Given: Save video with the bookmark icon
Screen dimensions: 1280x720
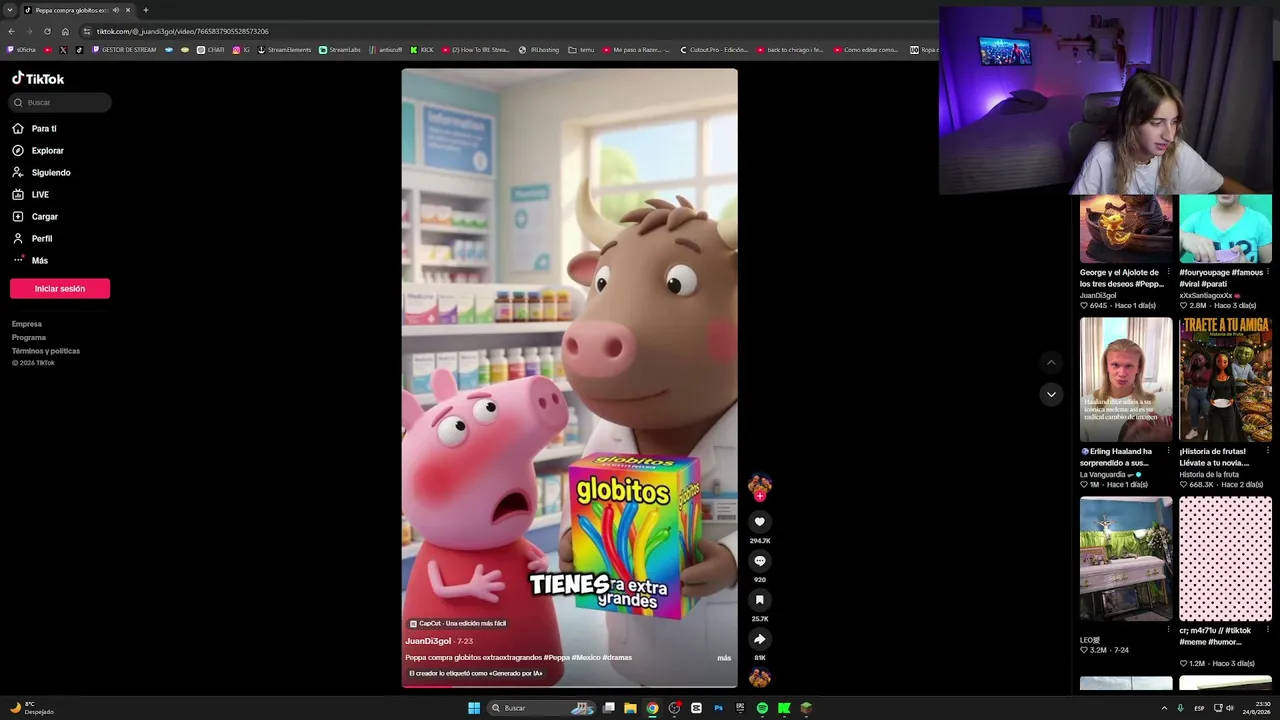Looking at the screenshot, I should pyautogui.click(x=759, y=600).
